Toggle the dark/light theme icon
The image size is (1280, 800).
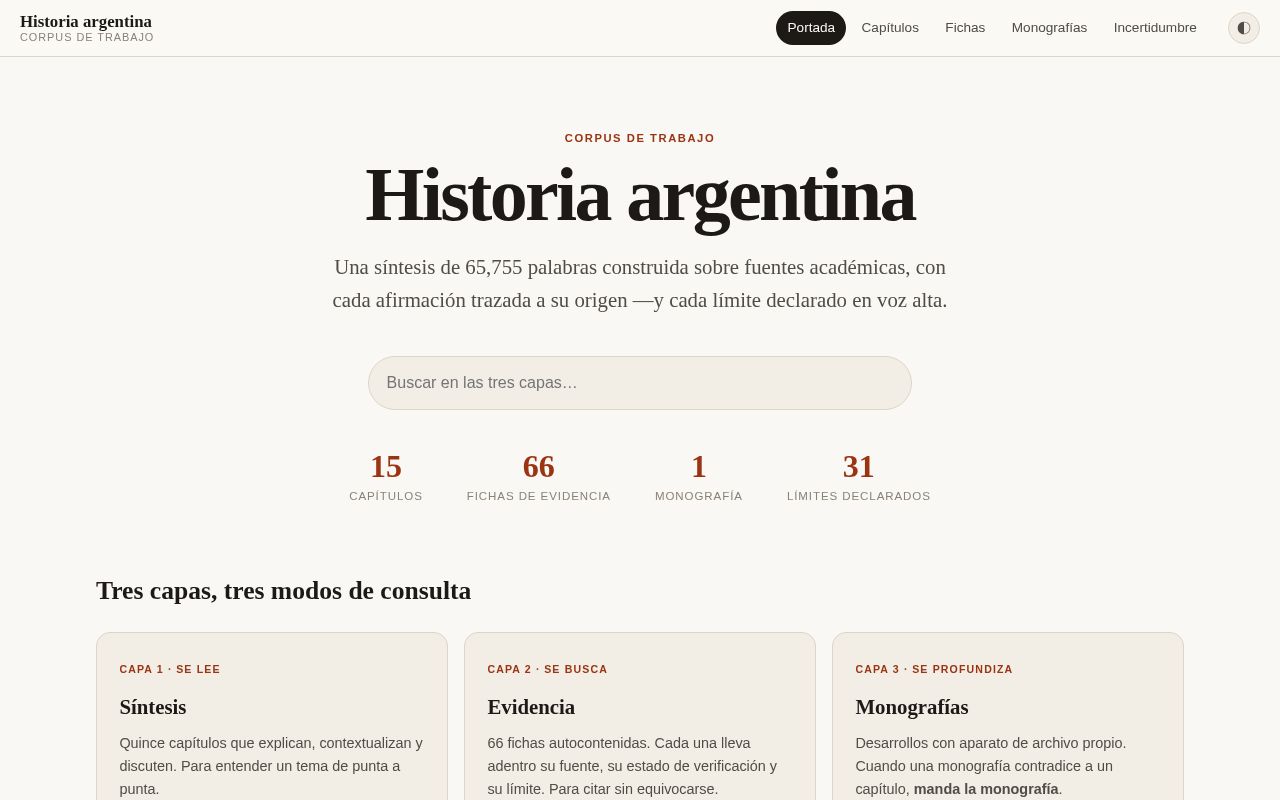(x=1244, y=28)
